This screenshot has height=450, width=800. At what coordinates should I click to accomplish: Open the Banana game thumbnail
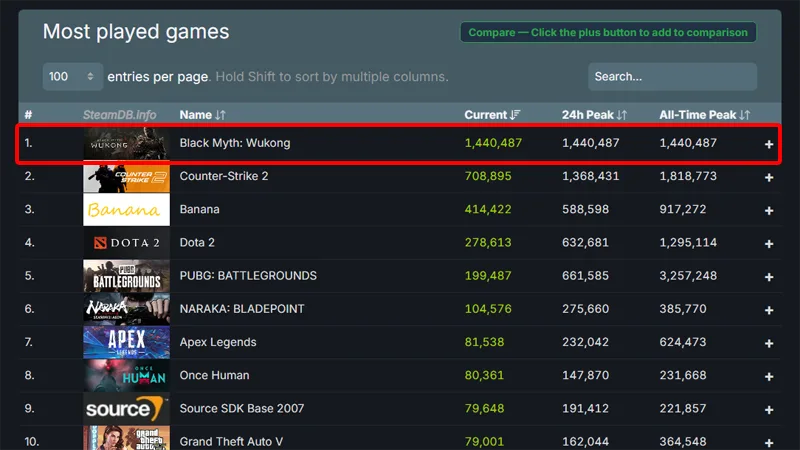pos(127,209)
